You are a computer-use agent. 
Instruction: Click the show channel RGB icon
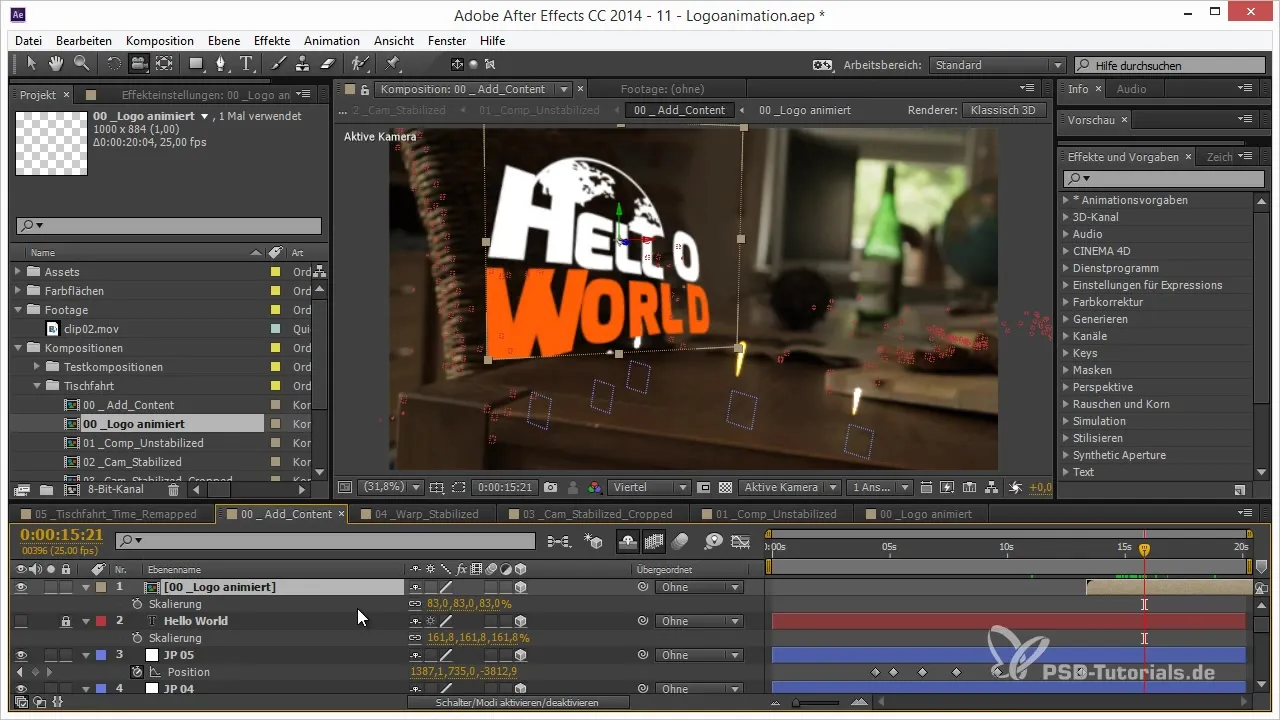click(595, 488)
